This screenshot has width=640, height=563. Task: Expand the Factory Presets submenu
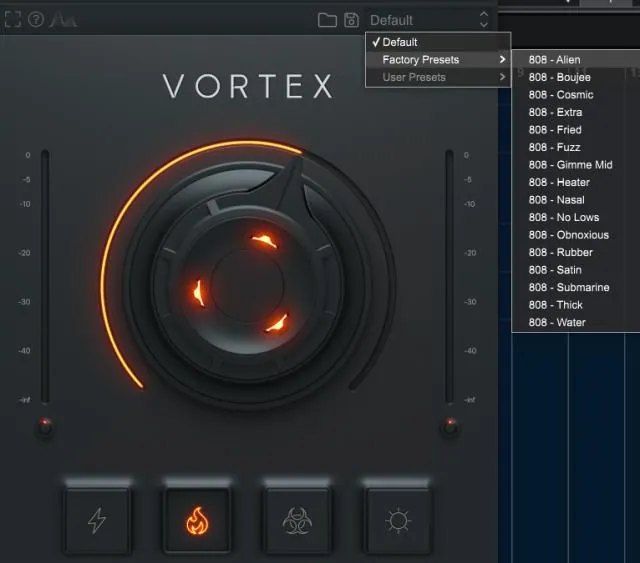(x=438, y=60)
